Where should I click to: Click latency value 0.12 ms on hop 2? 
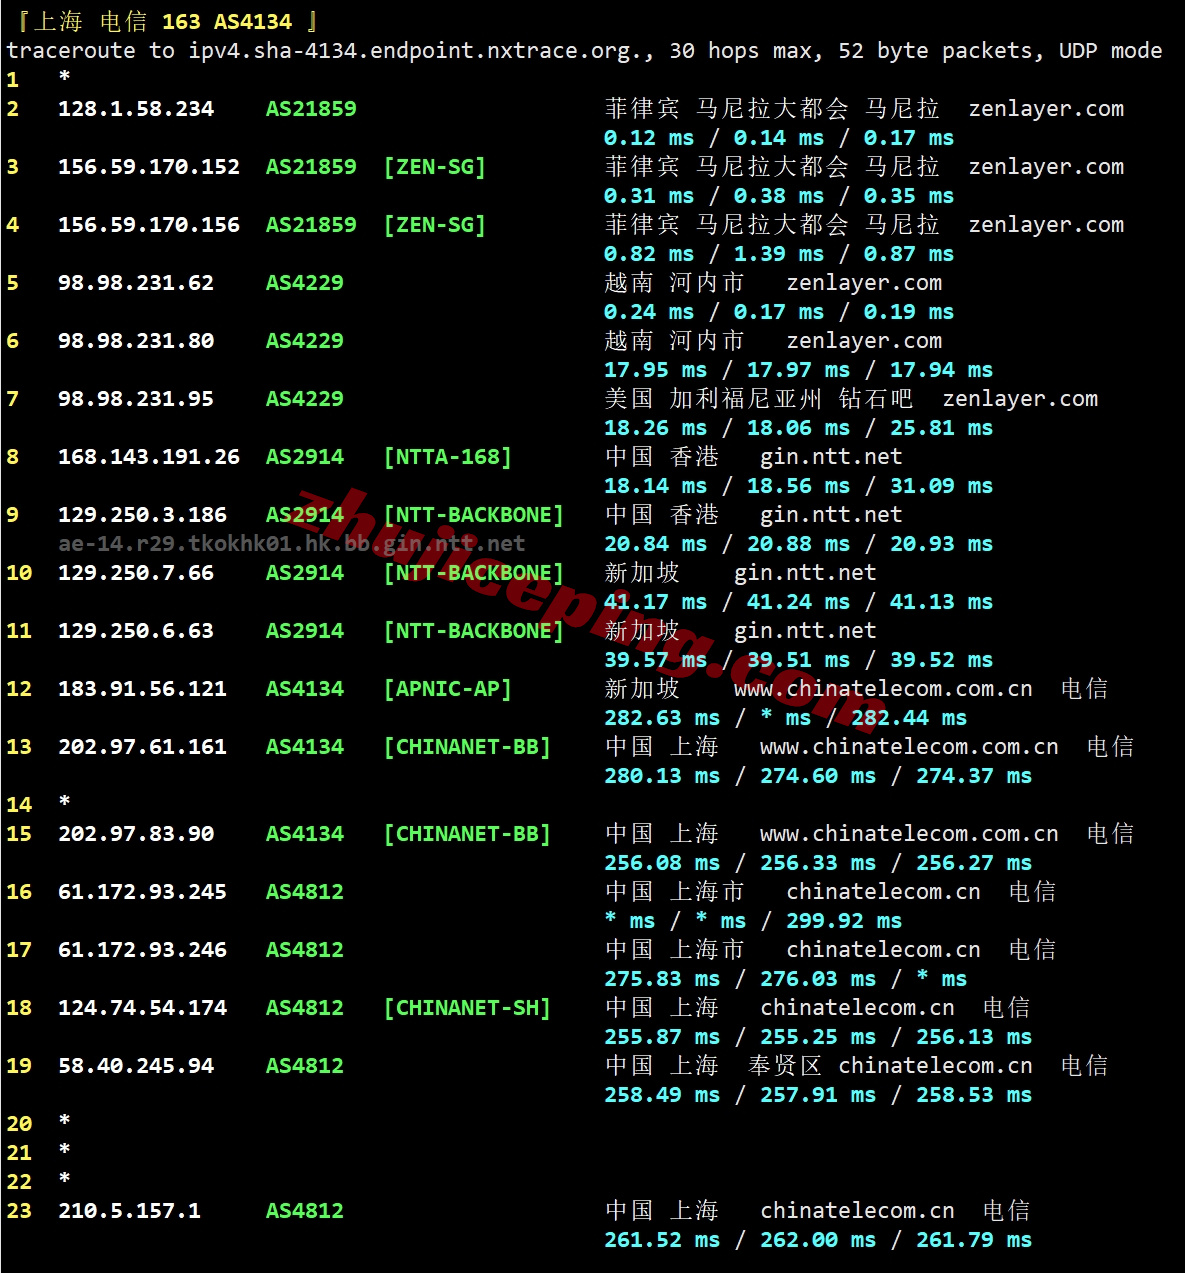[649, 138]
